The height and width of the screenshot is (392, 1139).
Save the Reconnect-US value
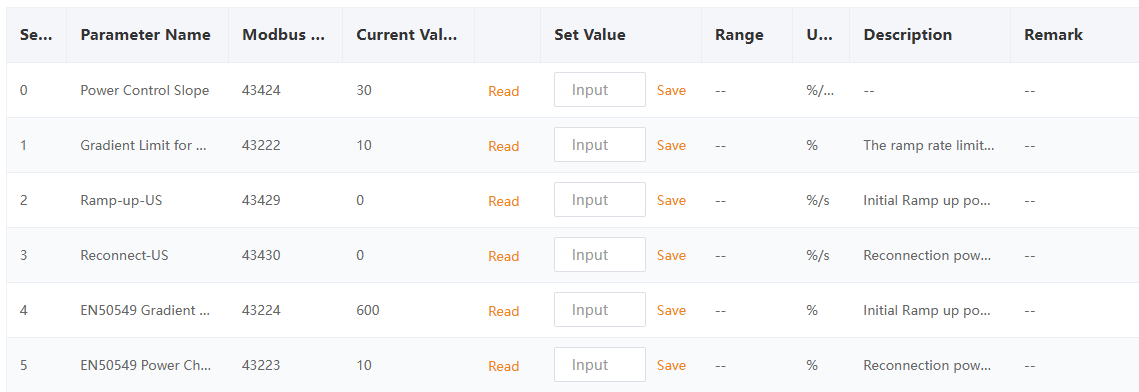pos(671,256)
